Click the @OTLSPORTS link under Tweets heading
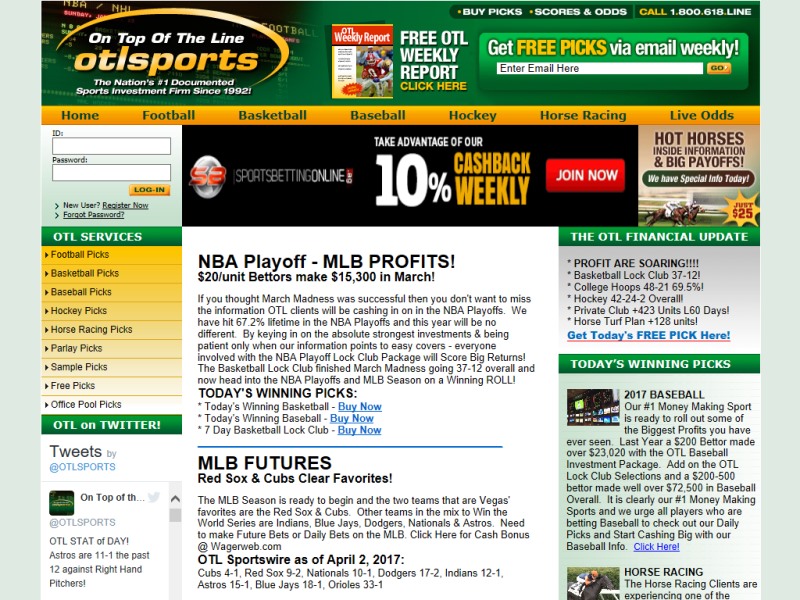Screen dimensions: 800x600 click(x=82, y=467)
